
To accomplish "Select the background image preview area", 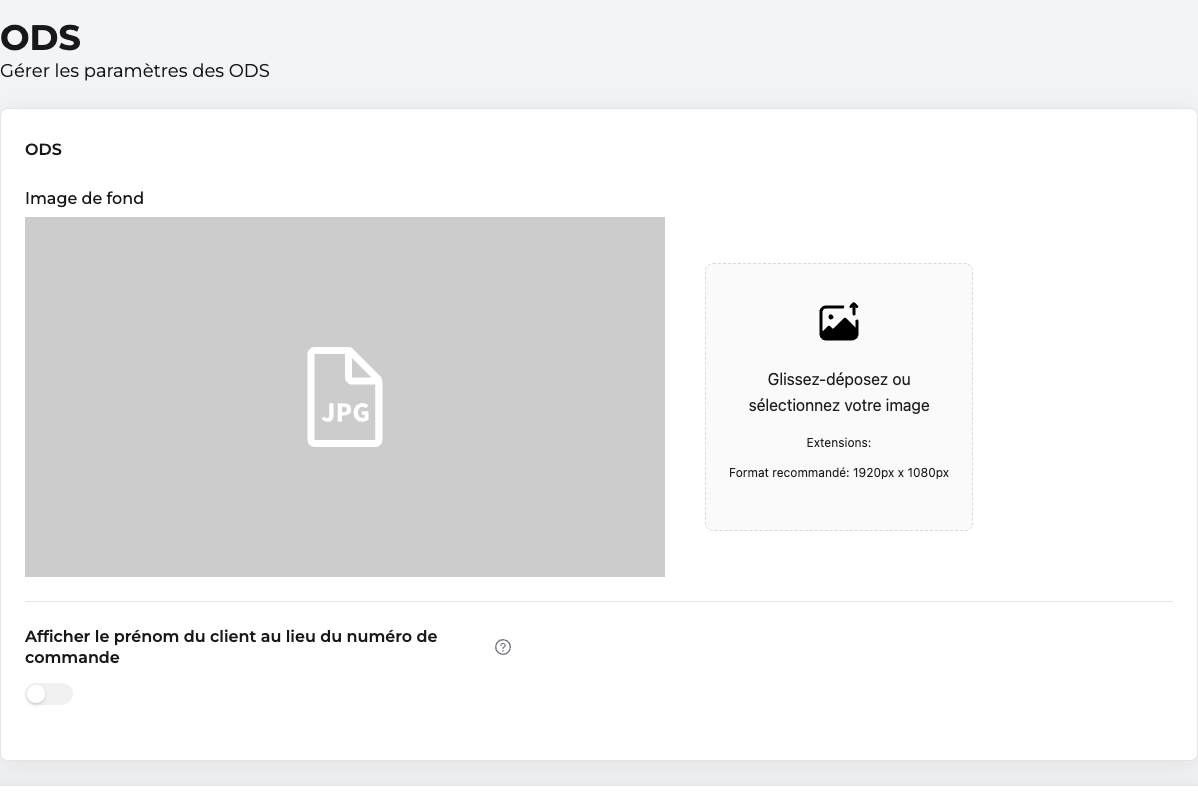I will pyautogui.click(x=345, y=397).
